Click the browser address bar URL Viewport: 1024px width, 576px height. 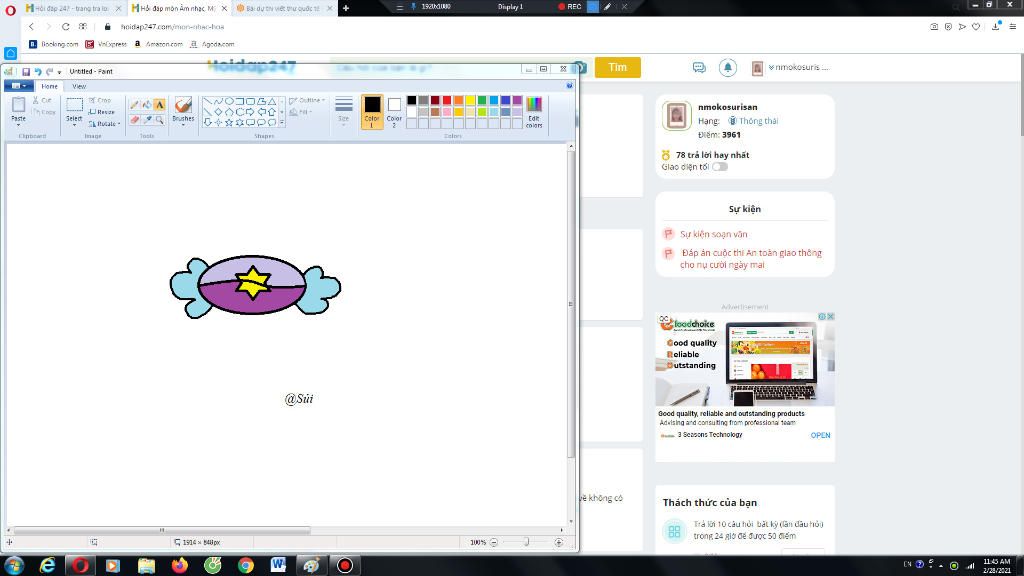pos(172,27)
